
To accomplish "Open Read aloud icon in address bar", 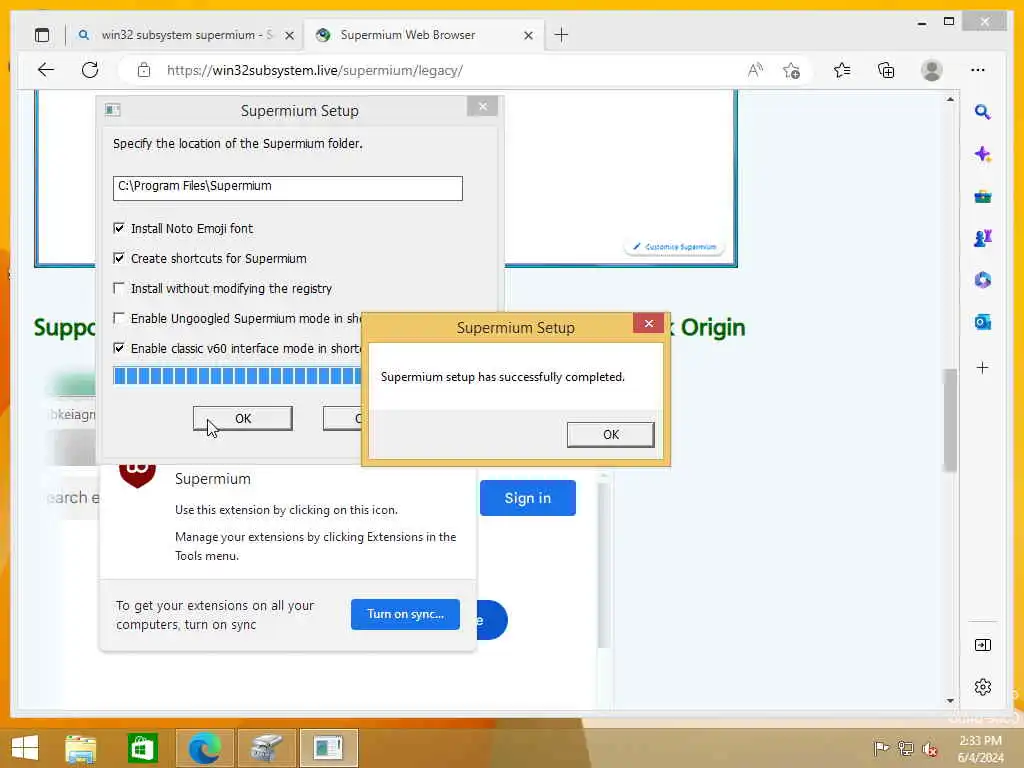I will click(756, 71).
